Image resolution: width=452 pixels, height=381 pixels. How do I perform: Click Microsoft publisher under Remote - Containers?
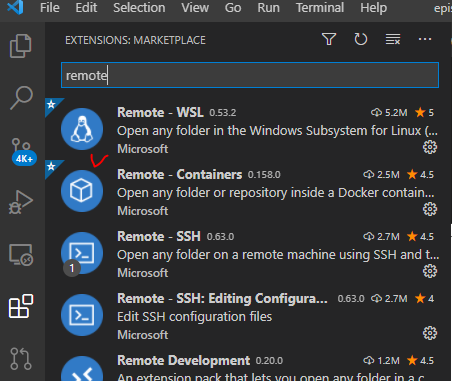click(143, 211)
